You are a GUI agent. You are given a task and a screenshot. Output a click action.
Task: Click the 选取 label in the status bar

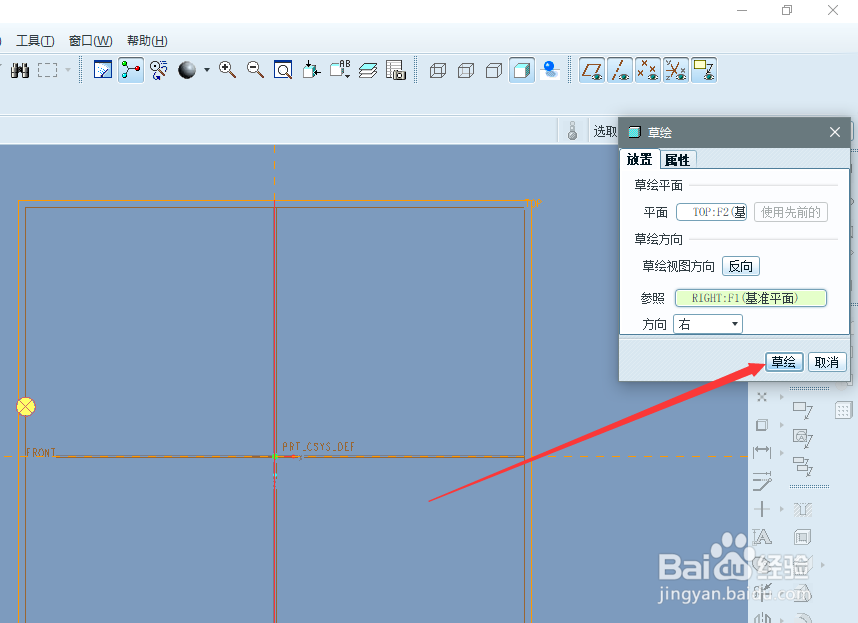605,131
